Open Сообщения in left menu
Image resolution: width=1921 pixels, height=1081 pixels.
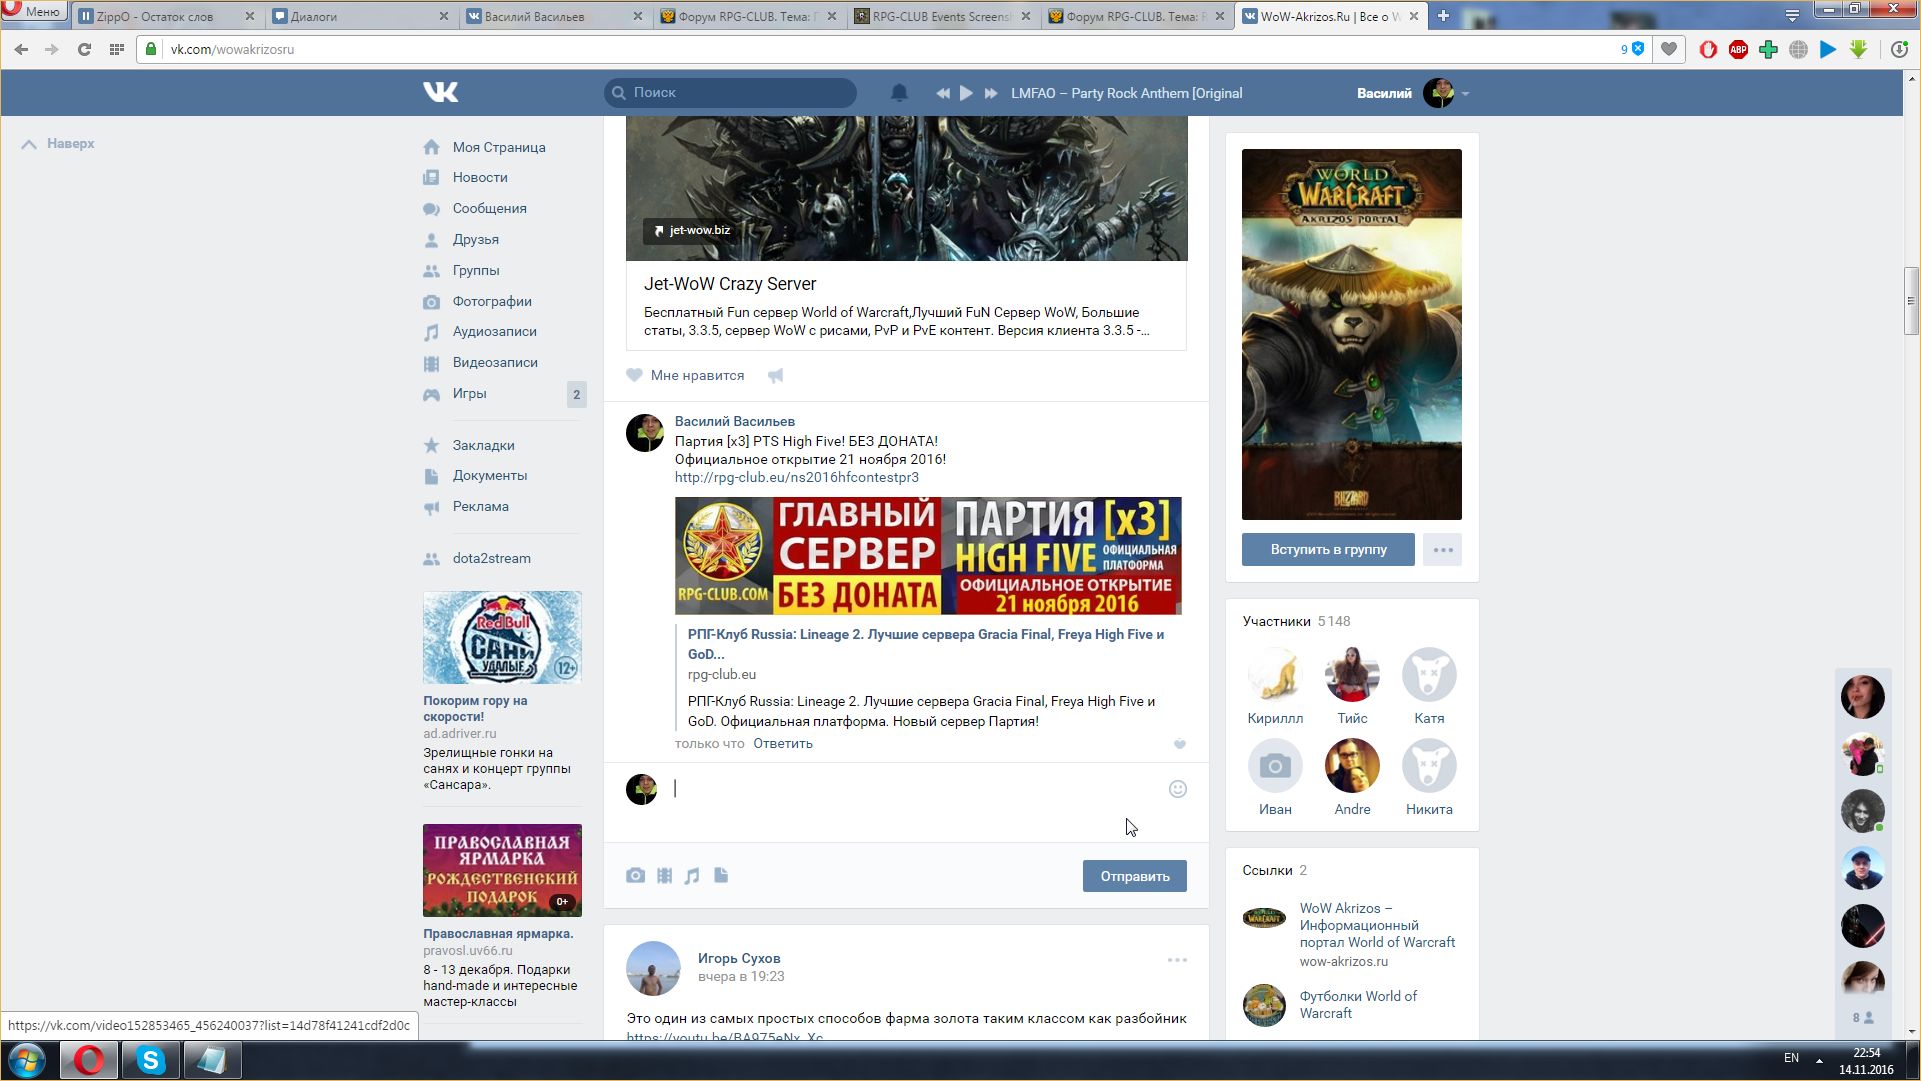point(489,208)
